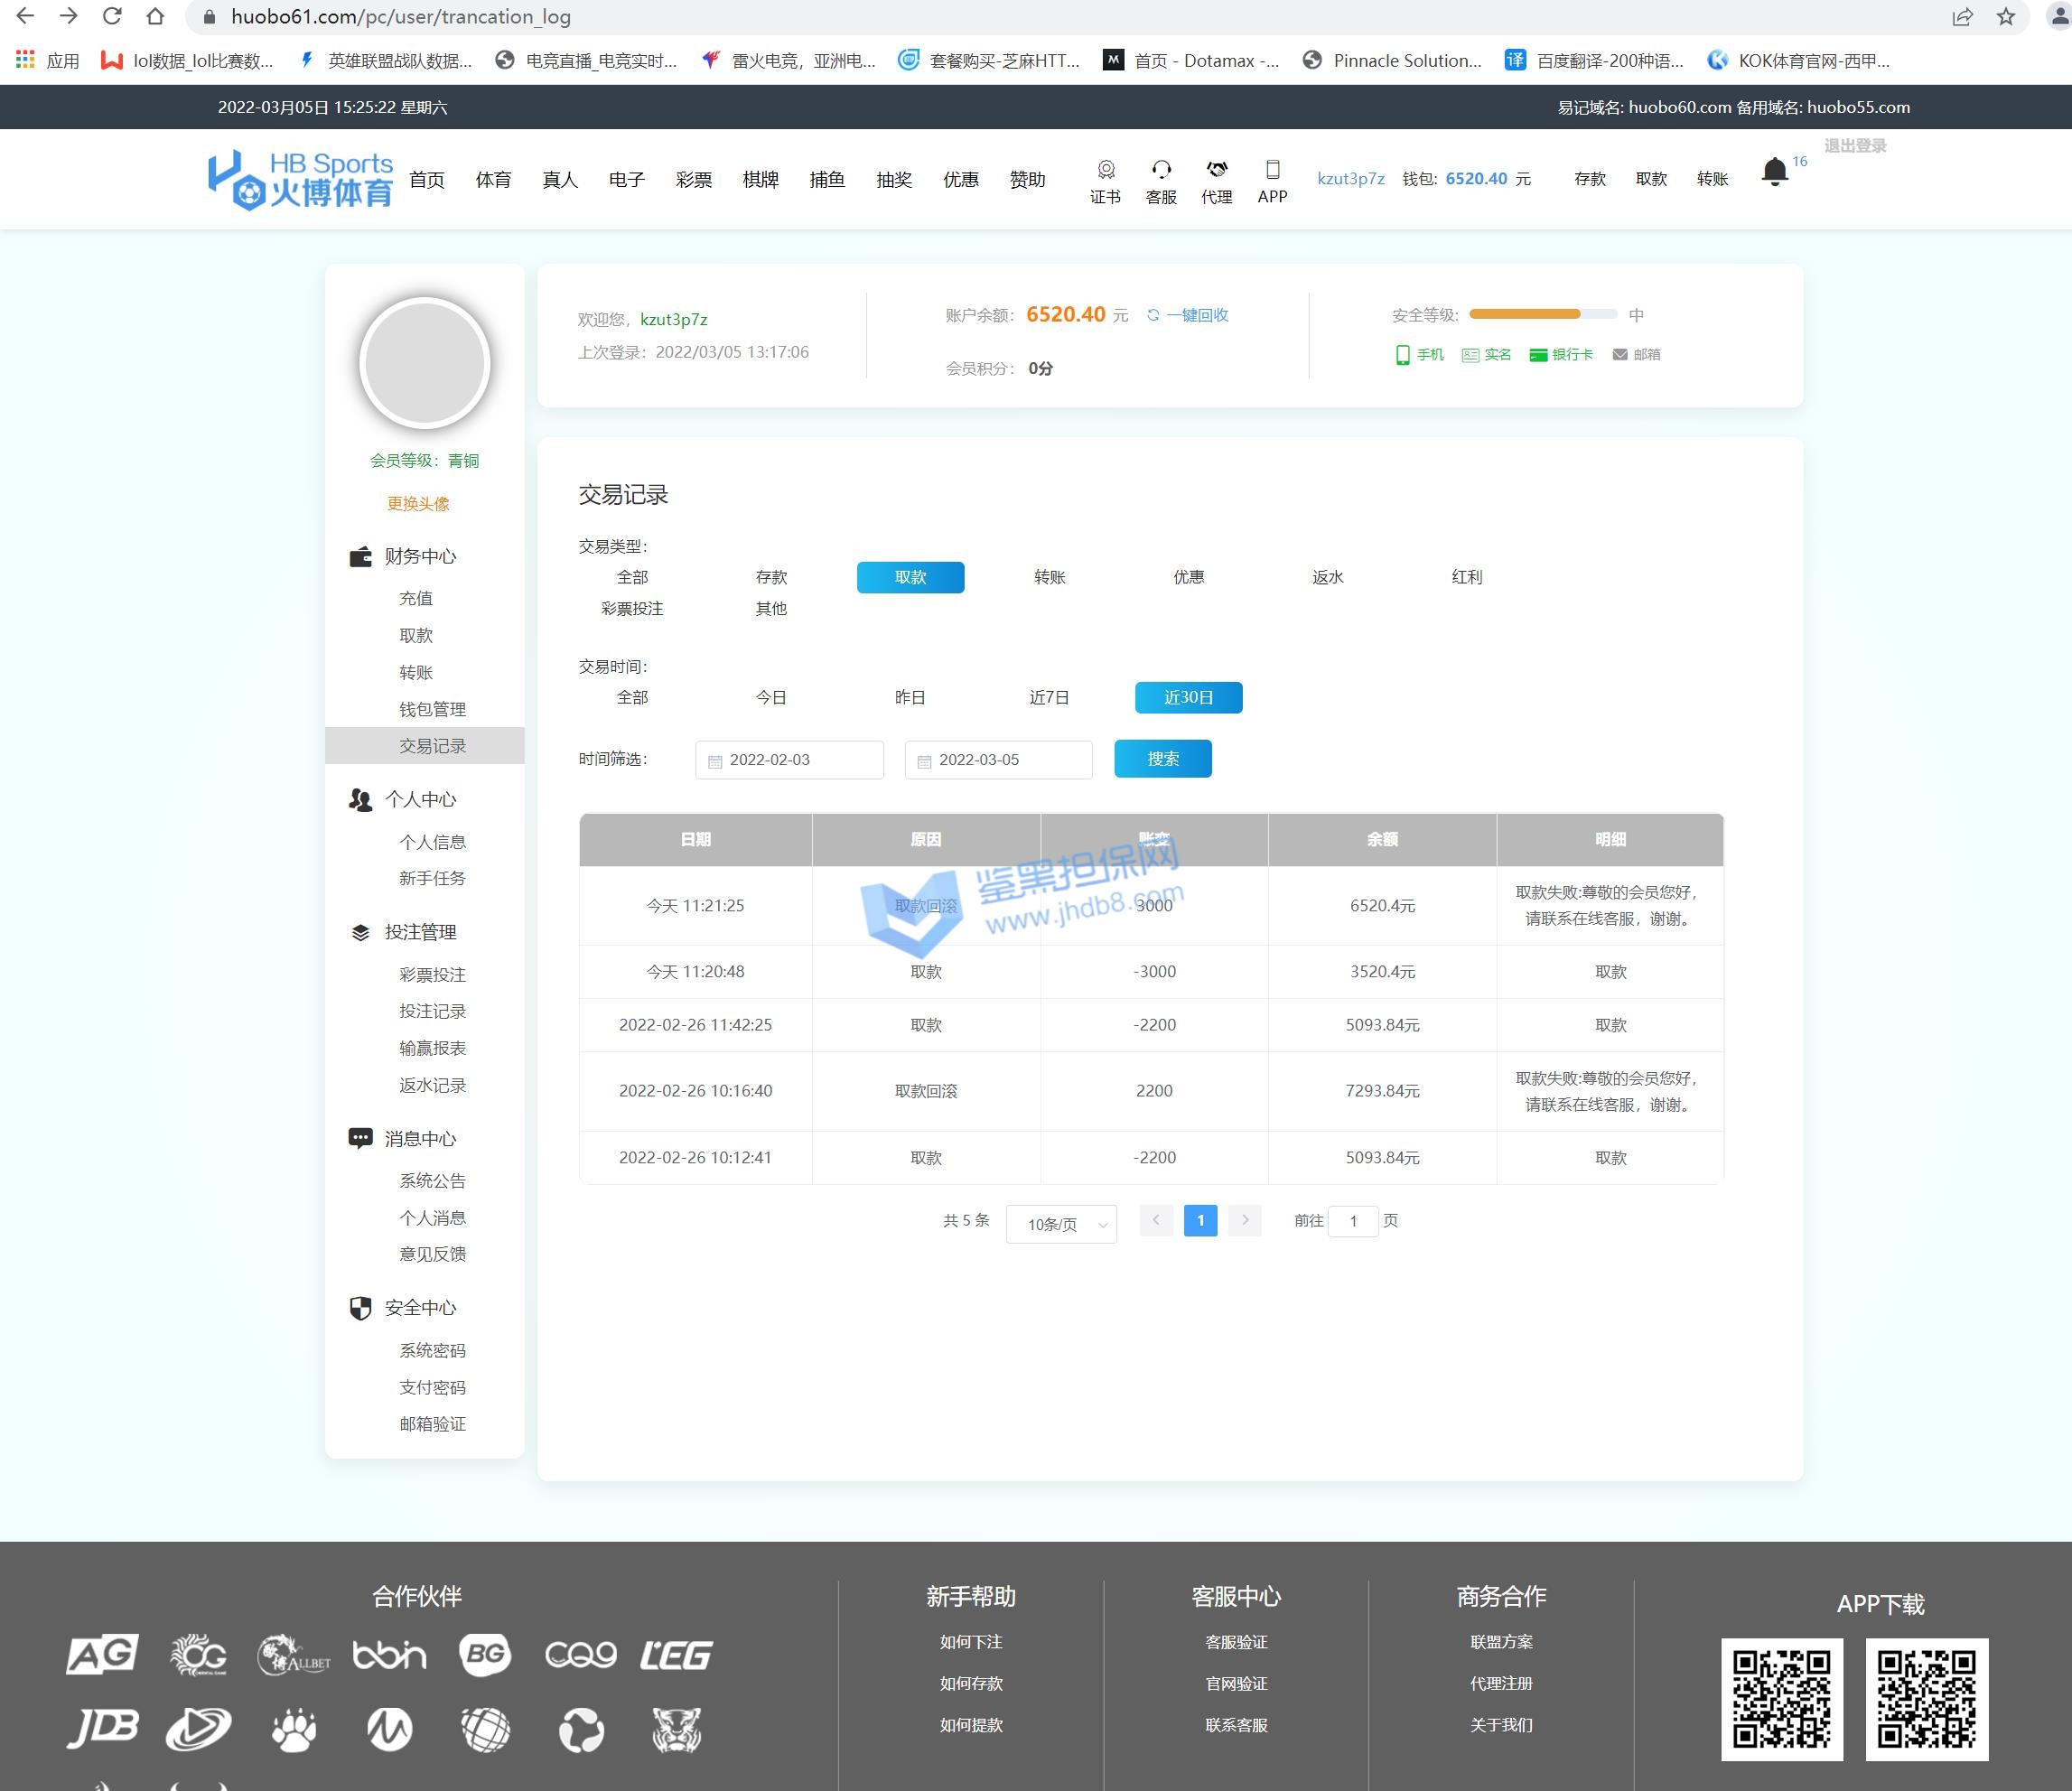Open the end date picker 2022-03-05
This screenshot has height=1791, width=2072.
pyautogui.click(x=998, y=760)
